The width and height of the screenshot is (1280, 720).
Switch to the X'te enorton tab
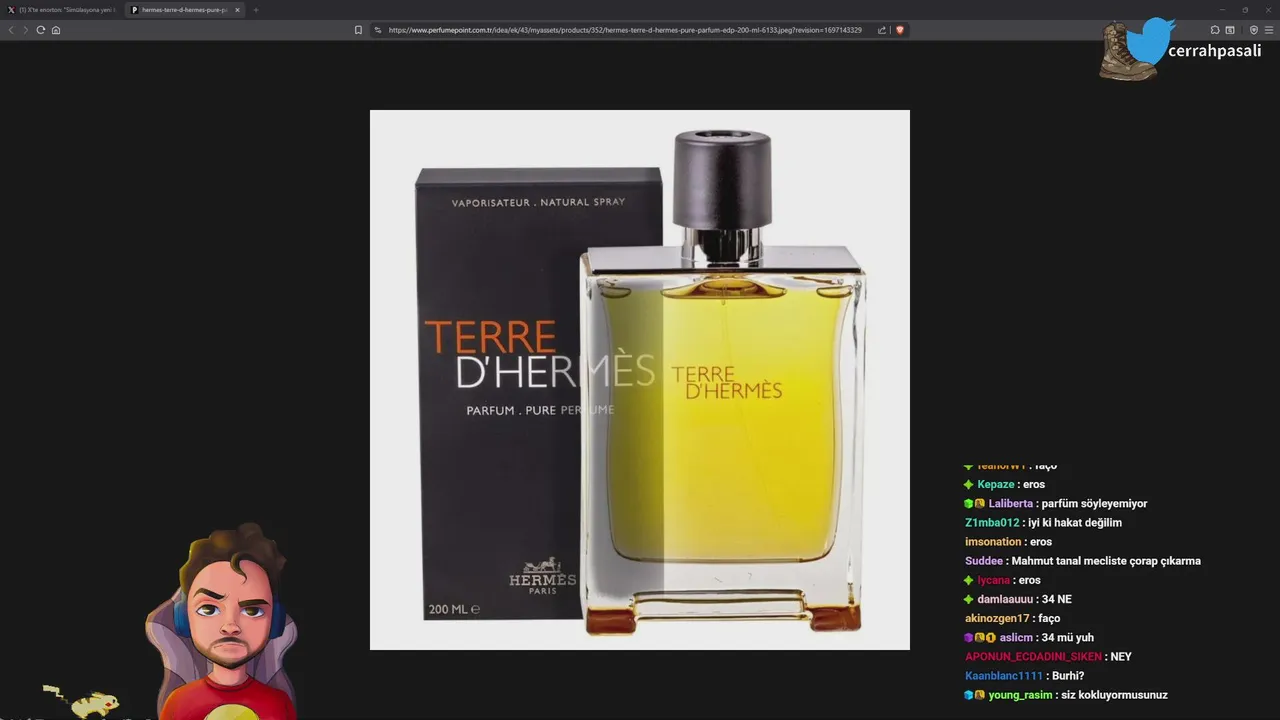tap(62, 10)
